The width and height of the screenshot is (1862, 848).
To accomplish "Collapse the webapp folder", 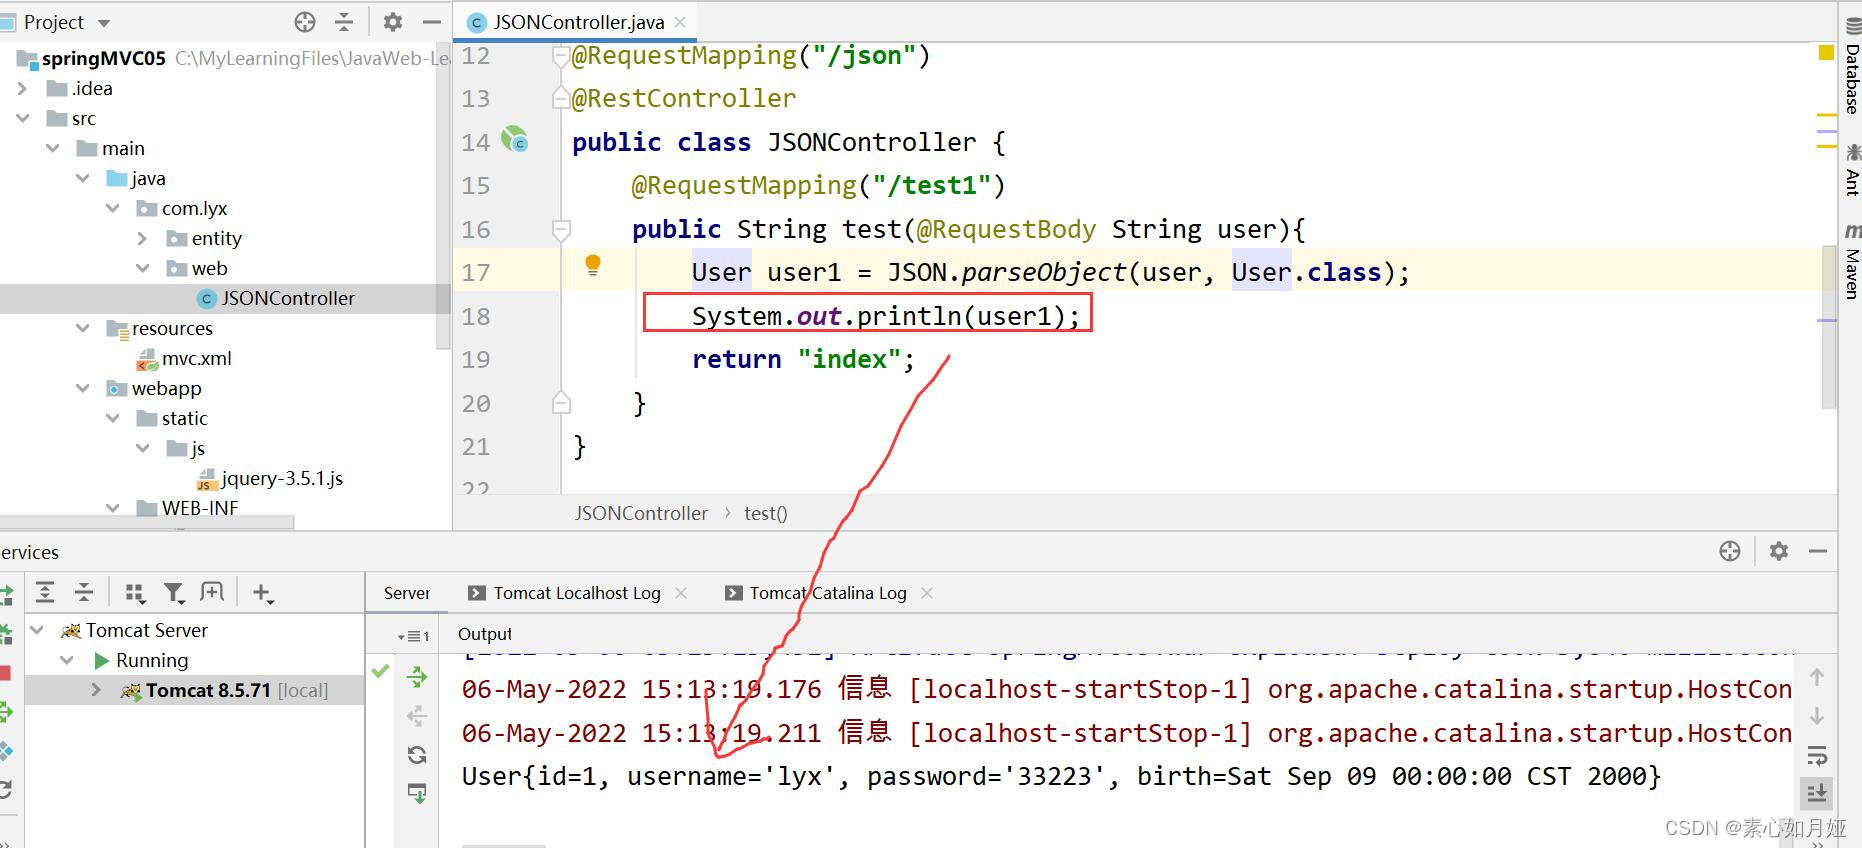I will point(82,388).
